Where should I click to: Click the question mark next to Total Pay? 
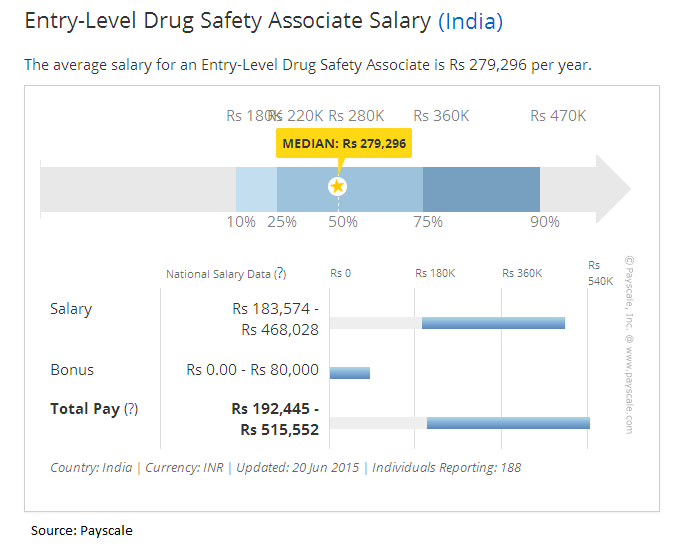[x=131, y=409]
